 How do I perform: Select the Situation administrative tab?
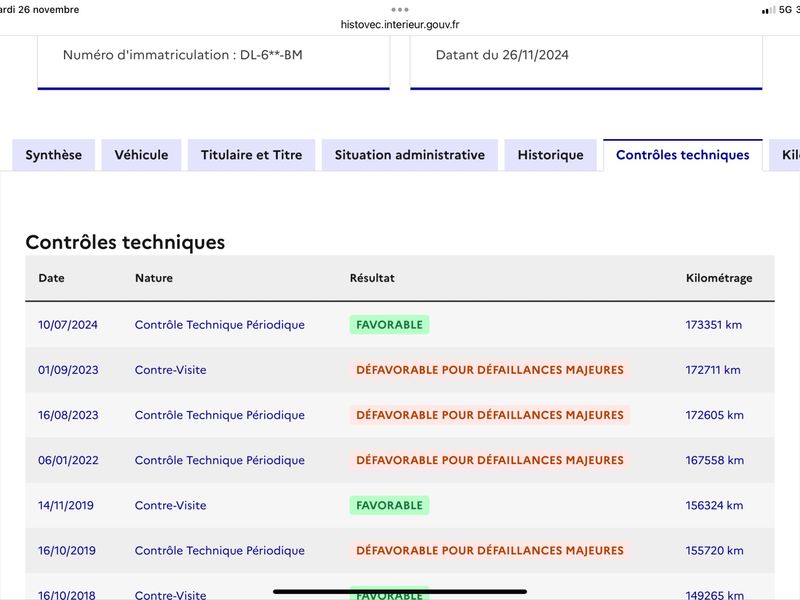click(410, 155)
